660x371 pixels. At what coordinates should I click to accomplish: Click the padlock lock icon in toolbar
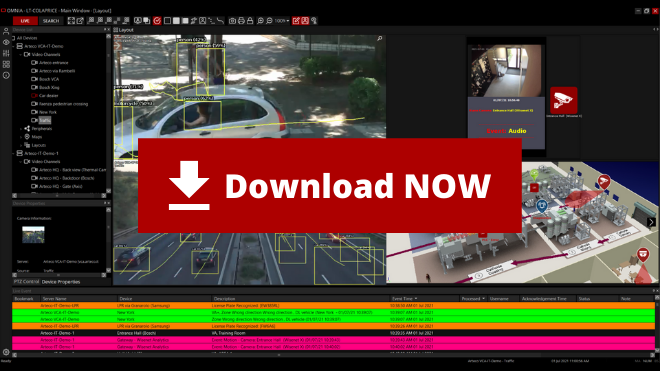(250, 21)
